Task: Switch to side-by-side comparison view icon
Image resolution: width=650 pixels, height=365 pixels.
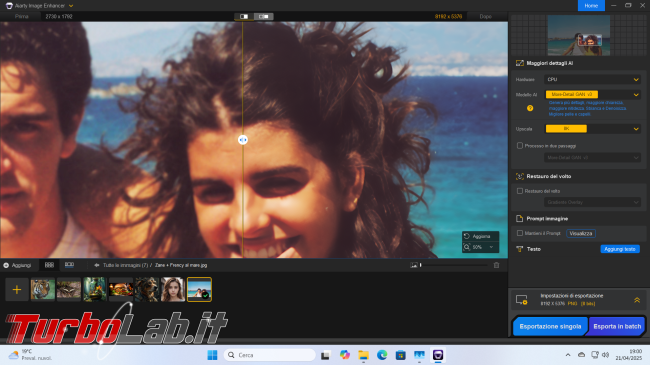Action: (264, 17)
